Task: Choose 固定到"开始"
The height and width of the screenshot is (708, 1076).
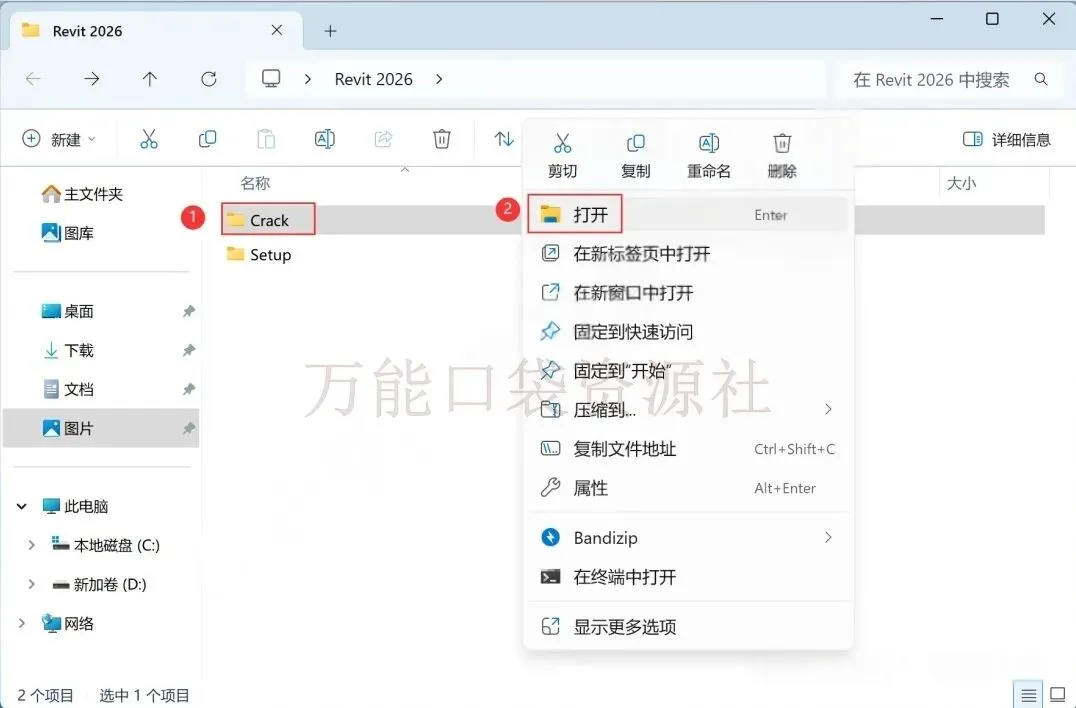Action: [x=688, y=371]
